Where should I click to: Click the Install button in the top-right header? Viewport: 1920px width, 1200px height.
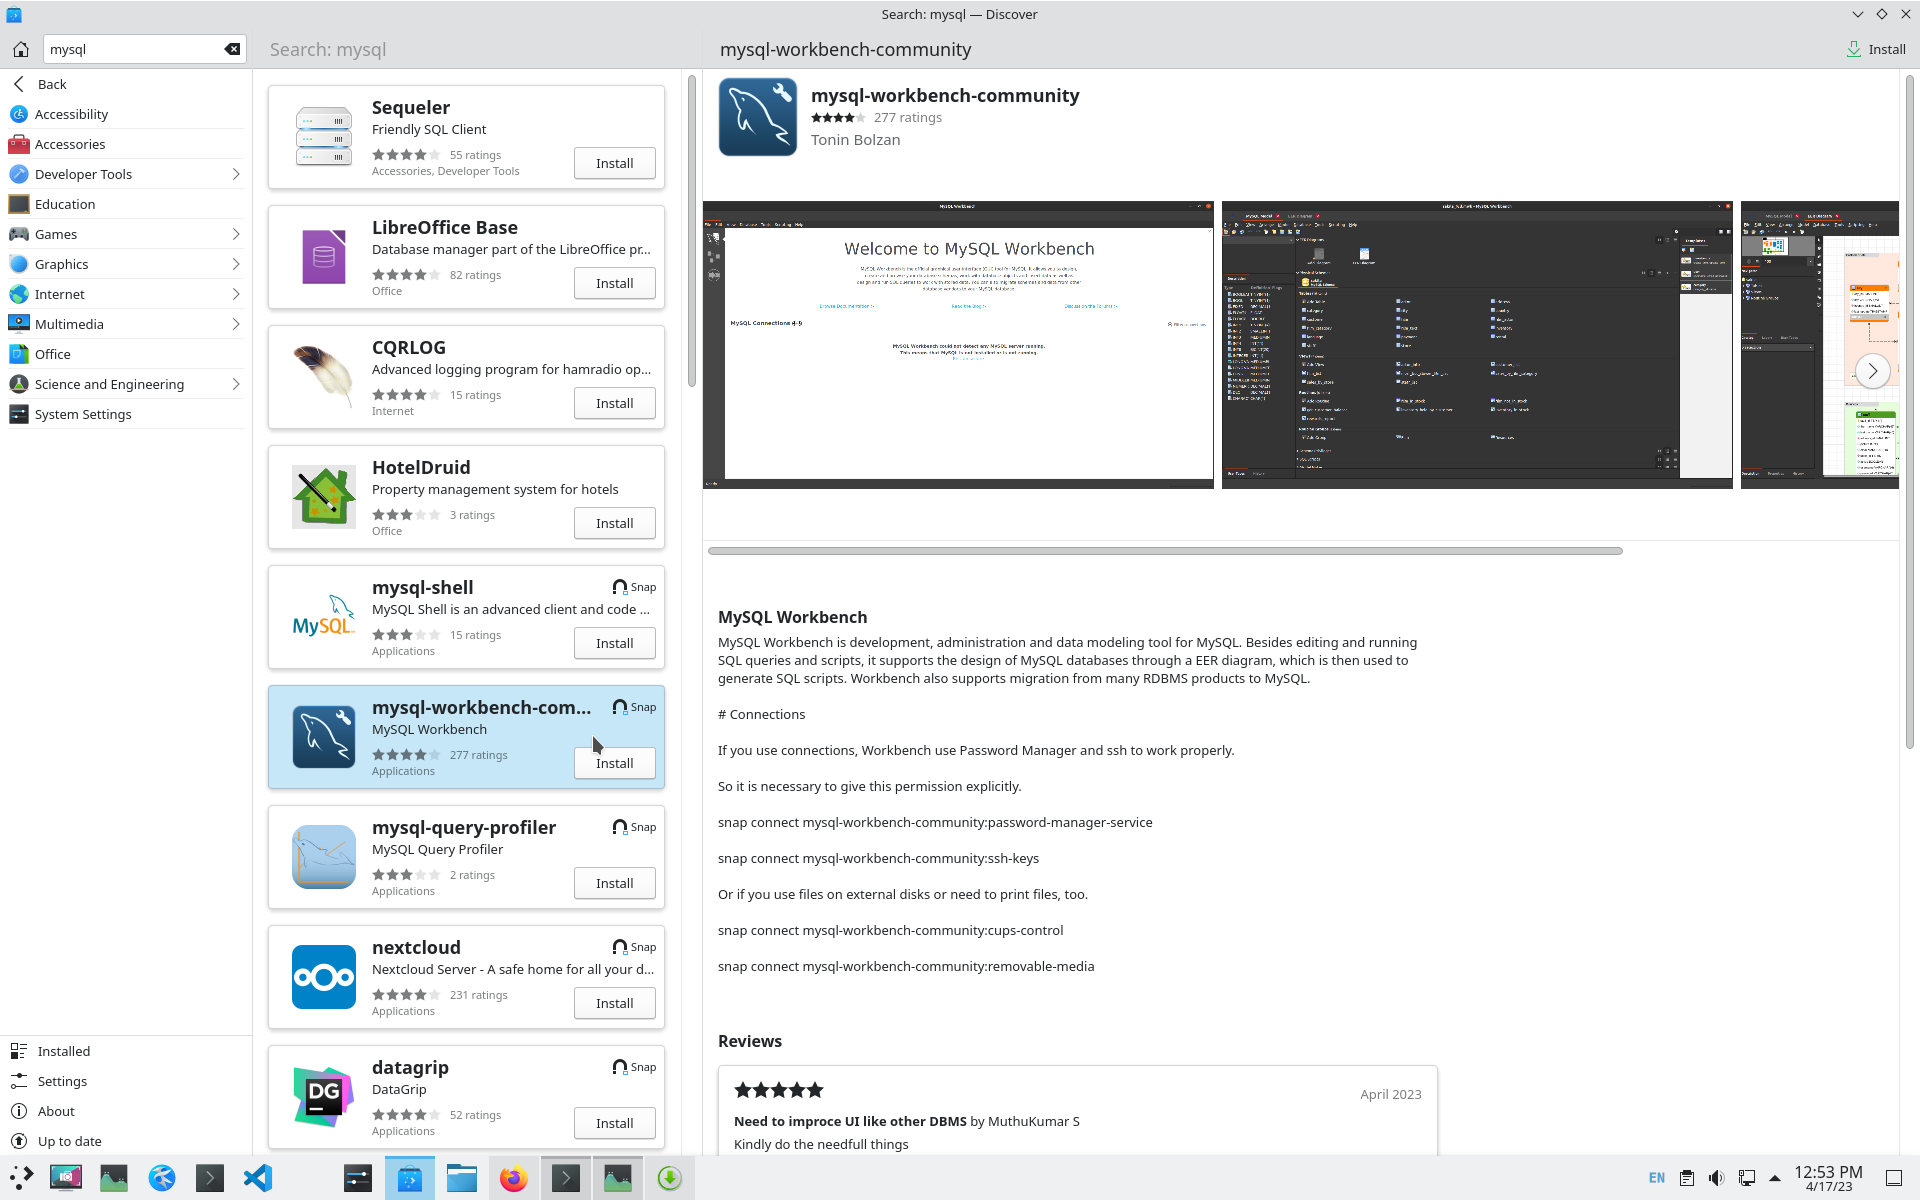(1876, 49)
